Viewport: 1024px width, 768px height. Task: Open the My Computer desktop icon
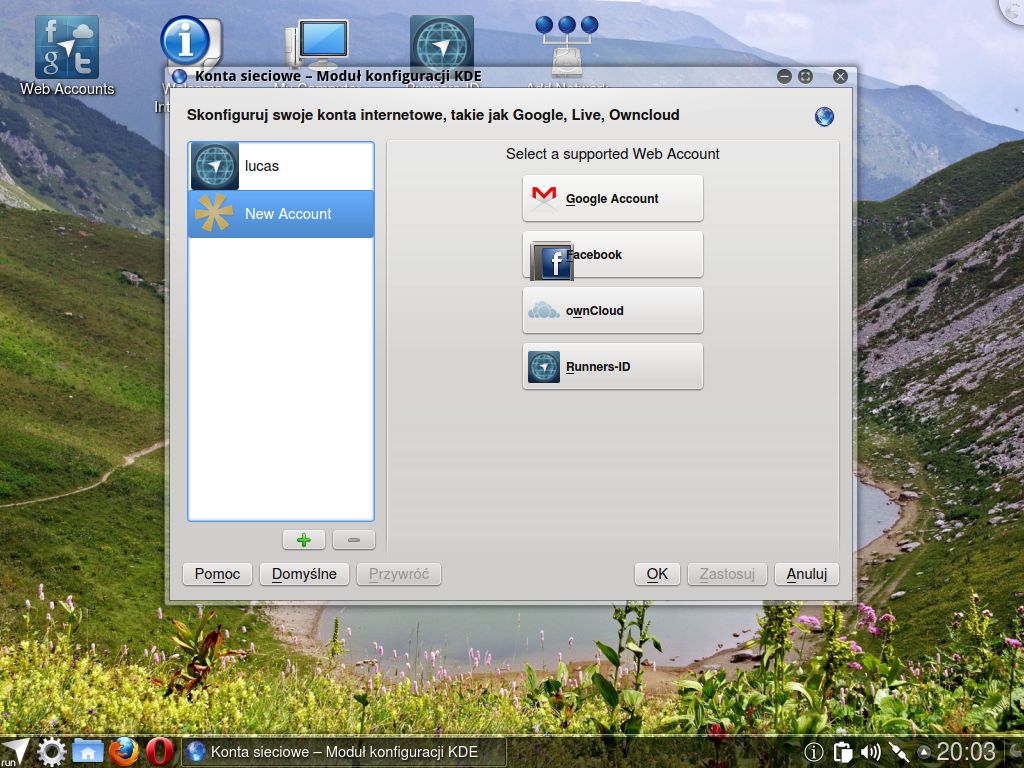click(x=317, y=42)
